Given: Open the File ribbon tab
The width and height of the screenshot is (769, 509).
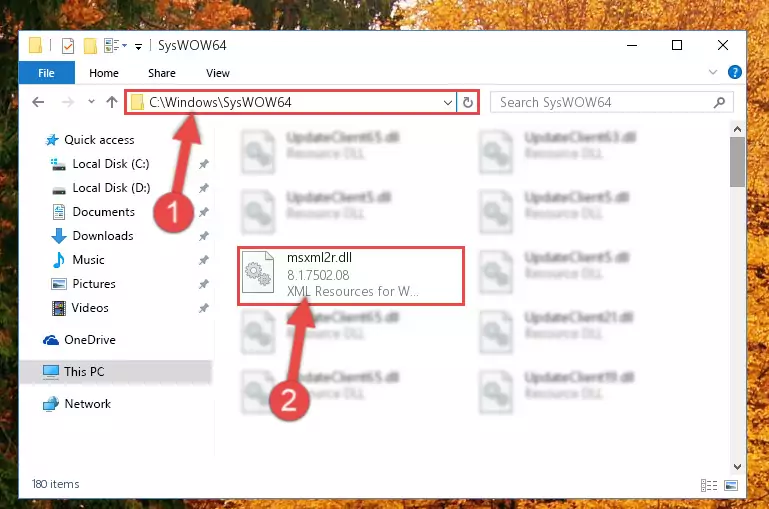Looking at the screenshot, I should click(x=47, y=73).
